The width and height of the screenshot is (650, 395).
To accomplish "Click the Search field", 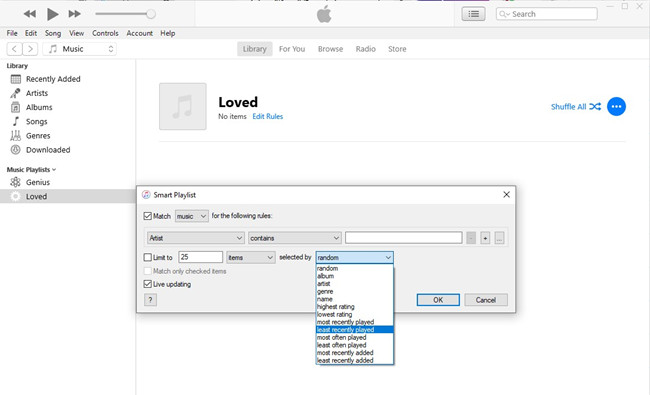I will point(546,14).
